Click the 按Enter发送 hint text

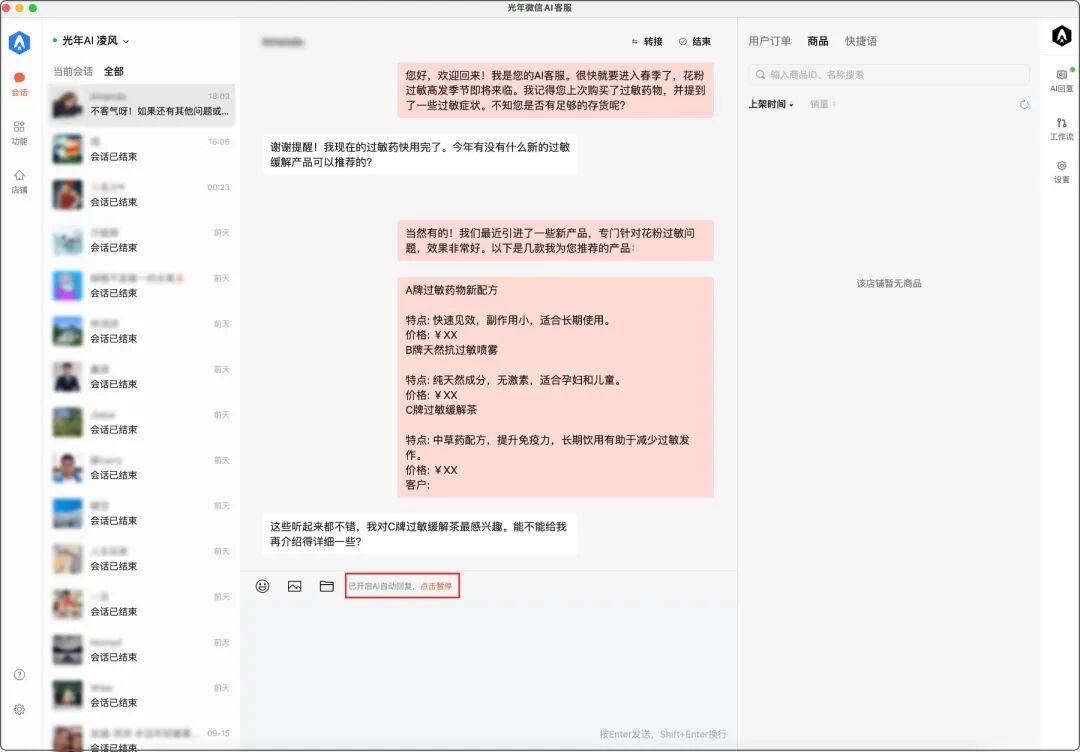(663, 734)
